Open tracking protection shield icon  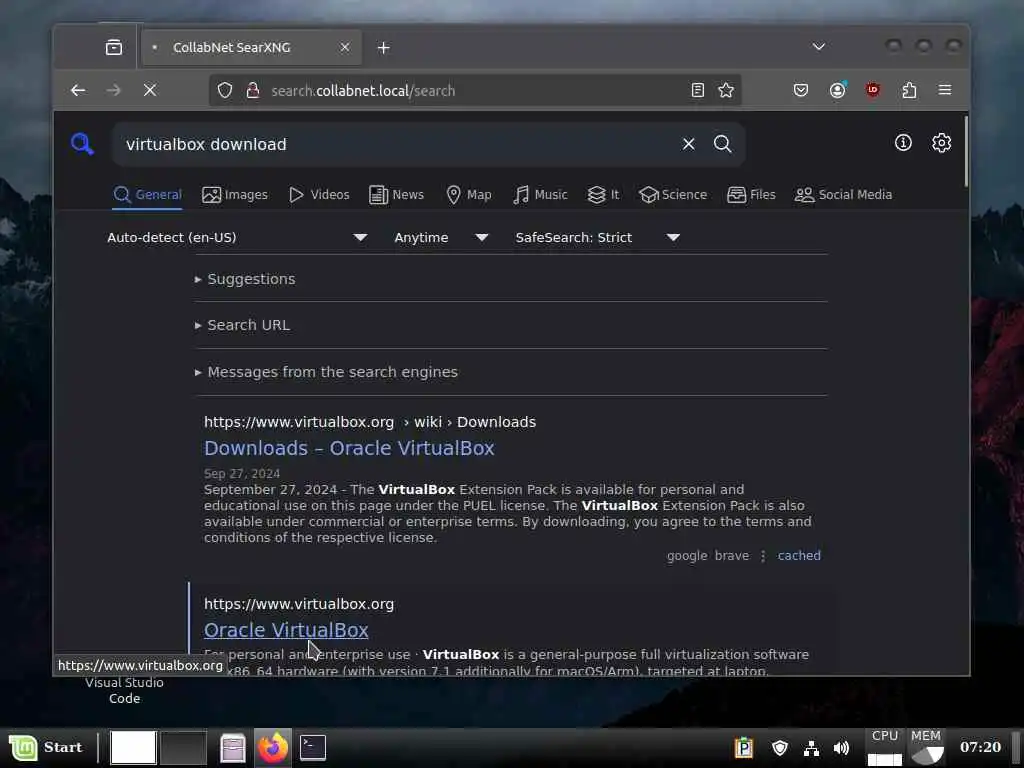[225, 90]
